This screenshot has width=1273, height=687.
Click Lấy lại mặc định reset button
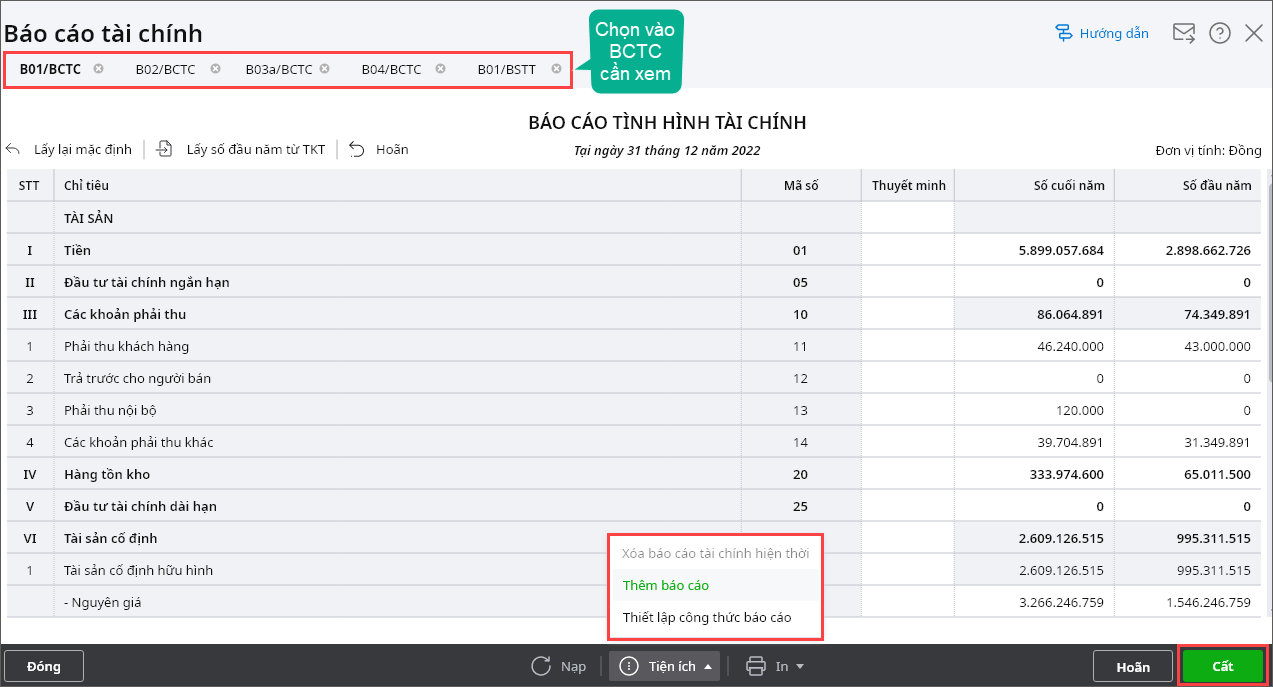[70, 149]
